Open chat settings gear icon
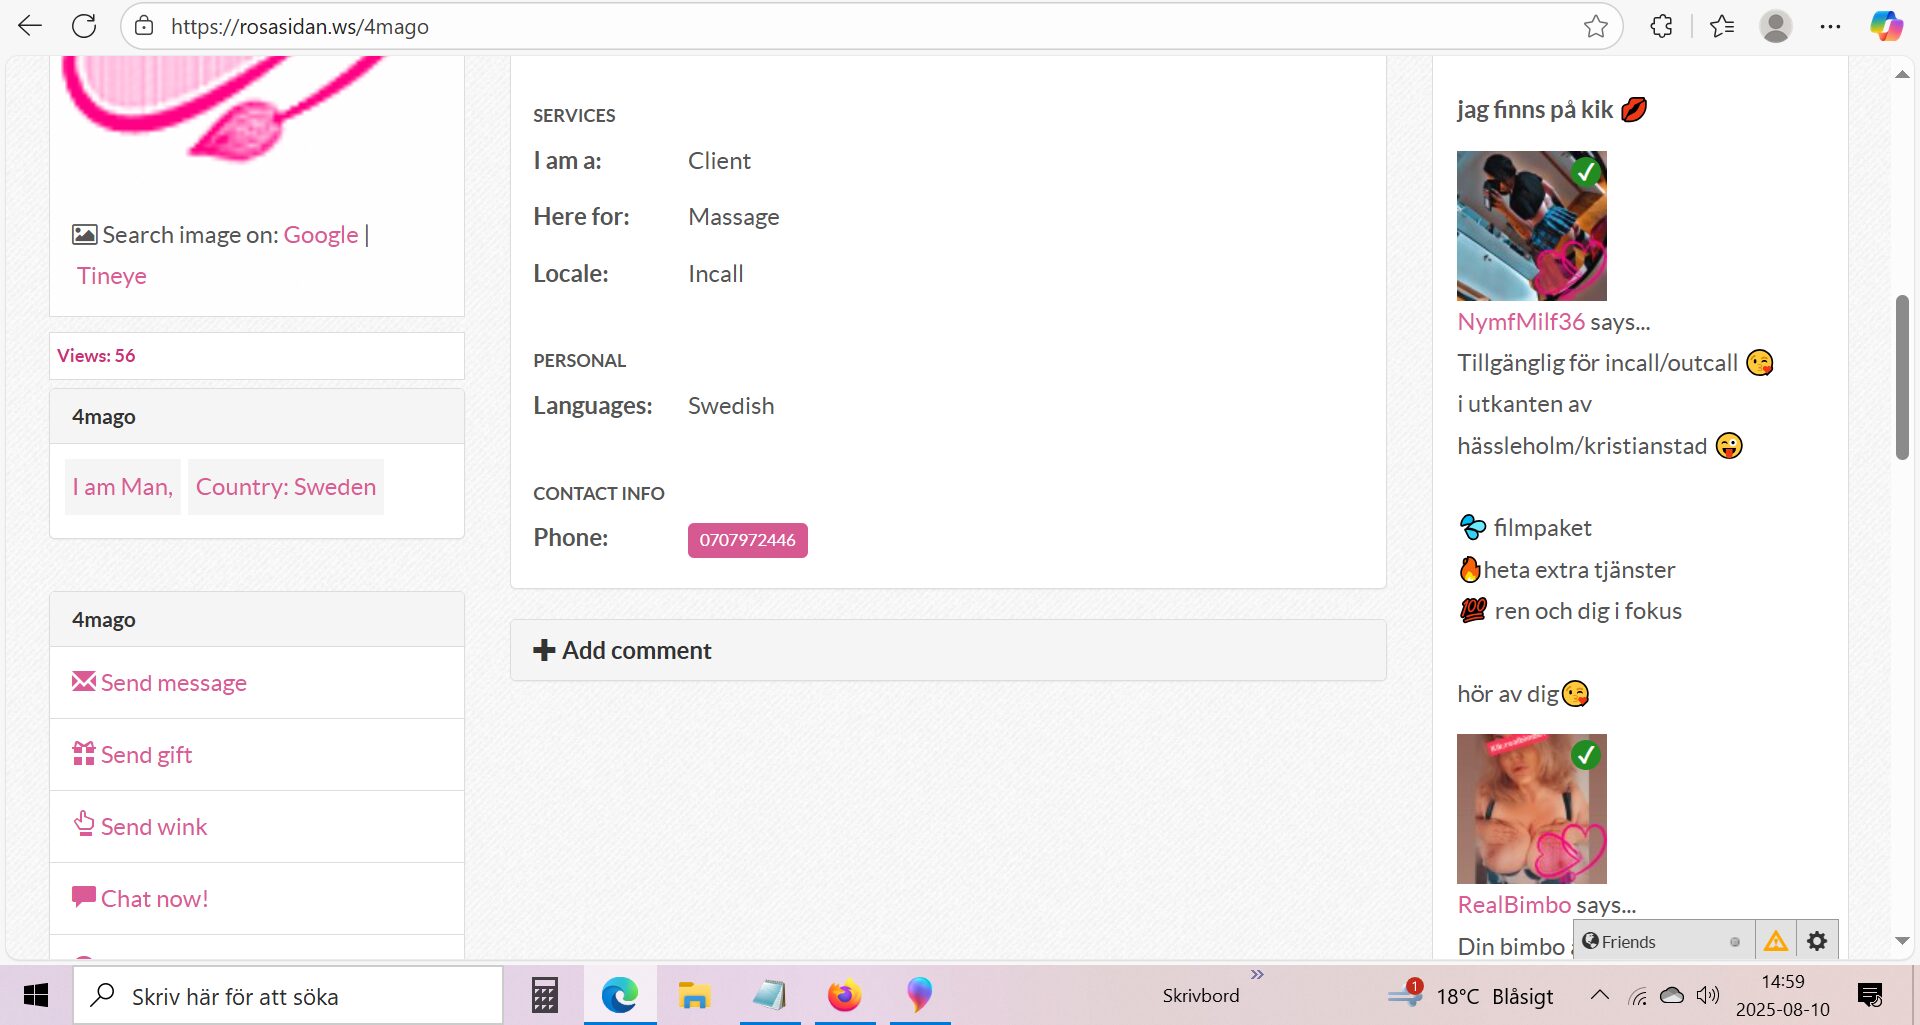The image size is (1920, 1025). pyautogui.click(x=1817, y=941)
